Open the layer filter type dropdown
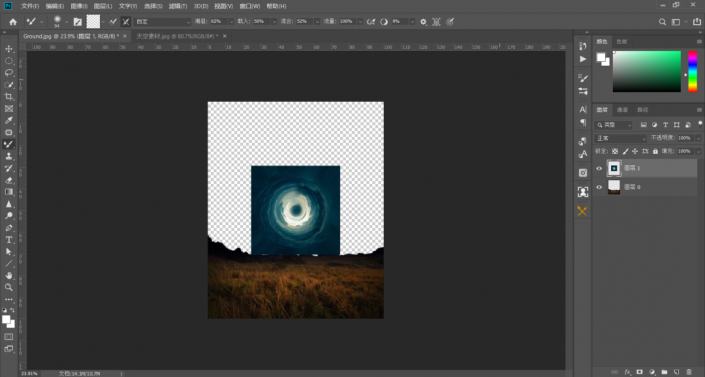This screenshot has height=377, width=705. 614,125
